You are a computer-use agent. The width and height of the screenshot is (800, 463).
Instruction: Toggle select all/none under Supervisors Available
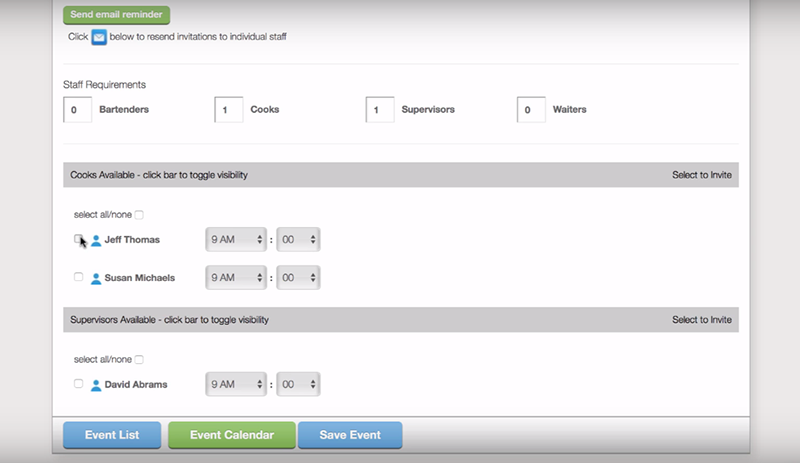(x=139, y=359)
